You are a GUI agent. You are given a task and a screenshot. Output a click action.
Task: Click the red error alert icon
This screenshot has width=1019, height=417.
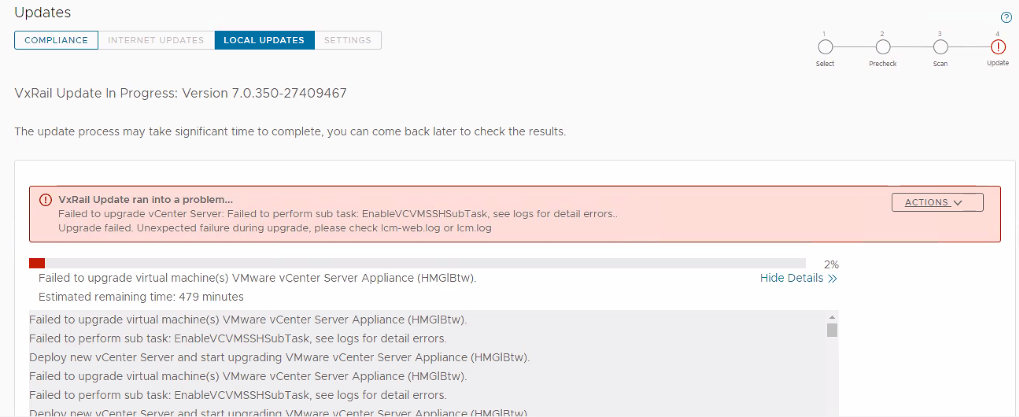[45, 200]
